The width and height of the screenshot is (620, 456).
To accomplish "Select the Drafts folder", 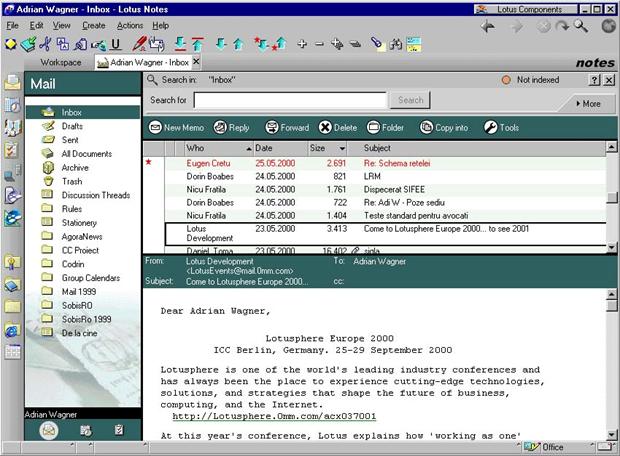I will click(72, 127).
